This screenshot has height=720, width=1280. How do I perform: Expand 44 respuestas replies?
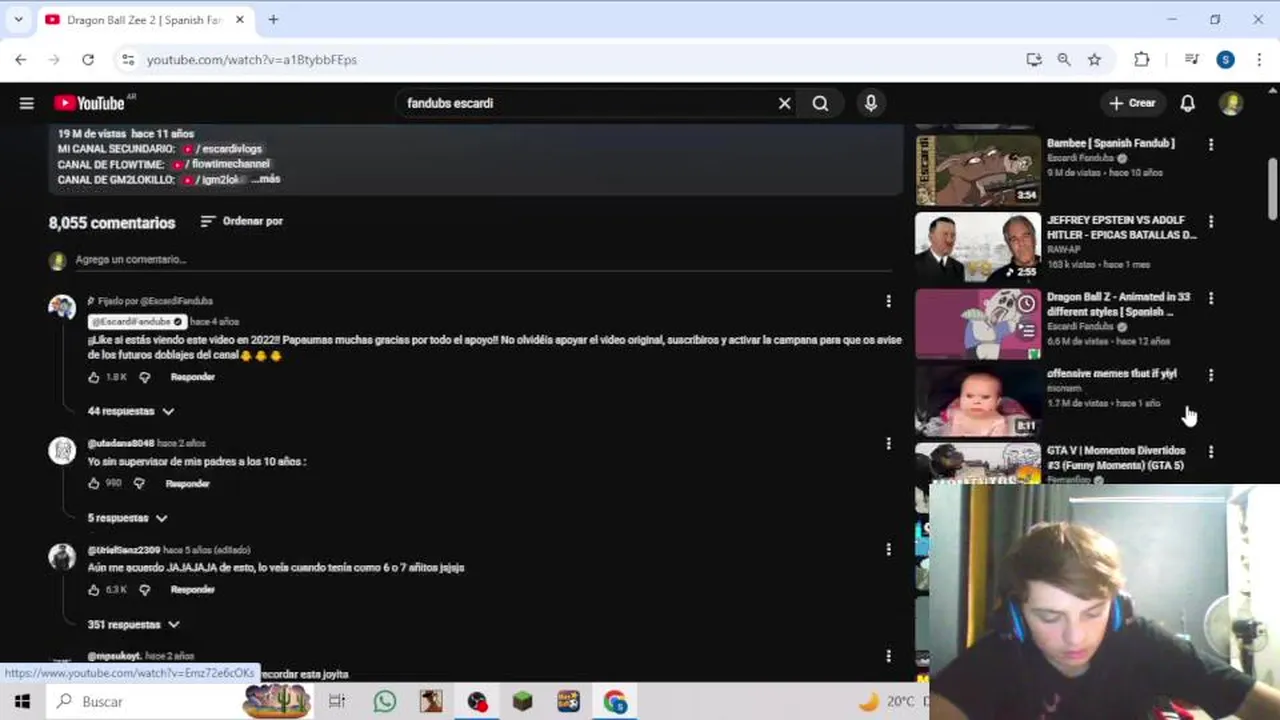pyautogui.click(x=131, y=411)
